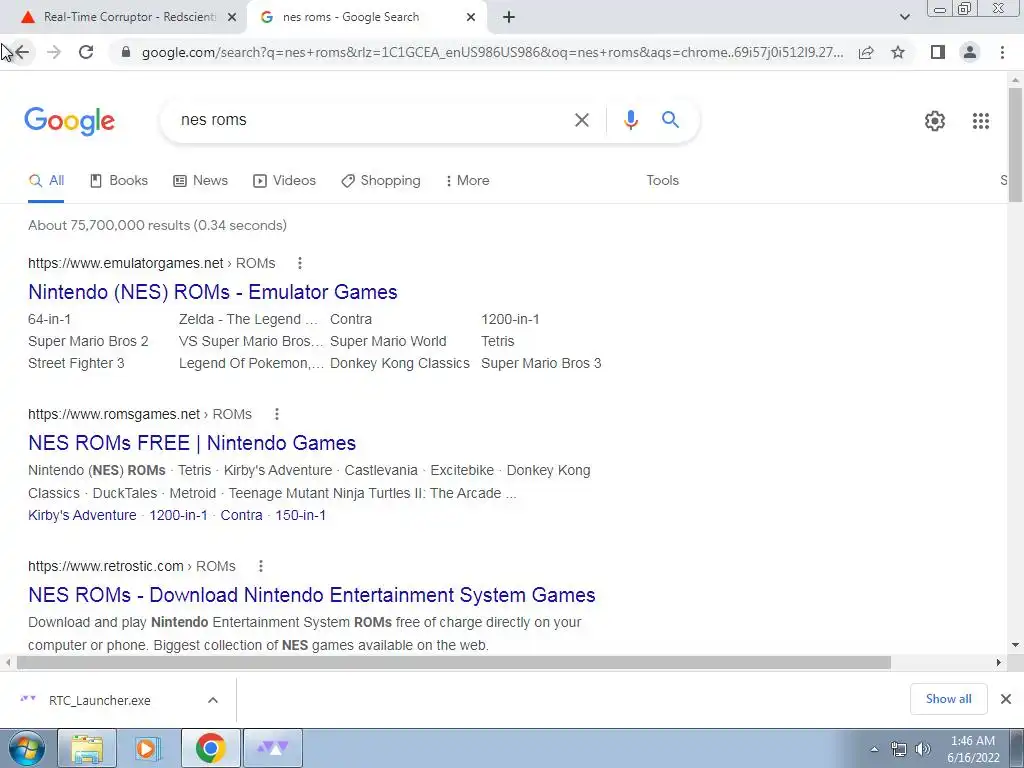Open the RTC_Launcher.exe downloaded file
This screenshot has width=1024, height=768.
coord(99,700)
